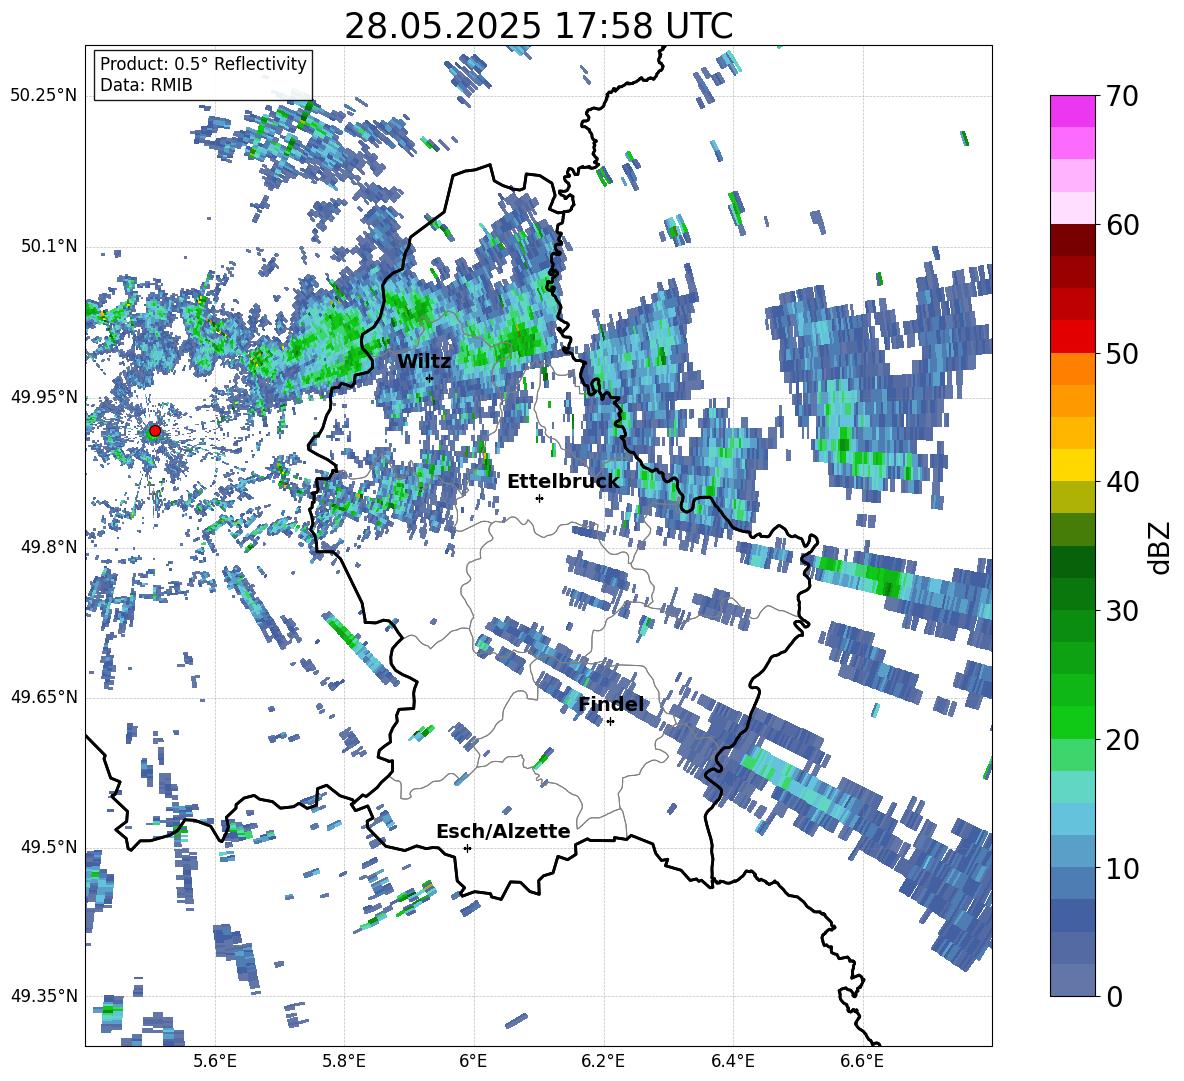Click the 6.2°E longitude label
This screenshot has height=1081, width=1184.
603,1061
